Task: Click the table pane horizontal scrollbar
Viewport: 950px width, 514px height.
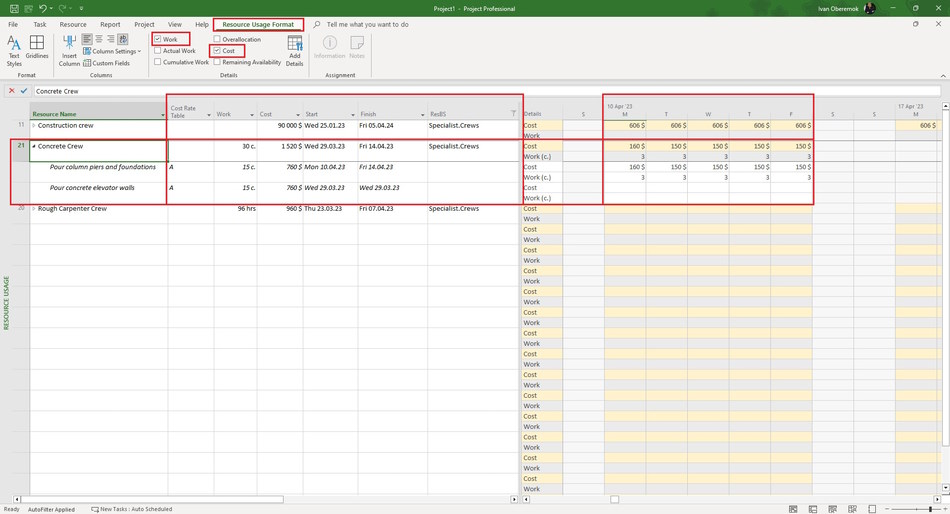Action: coord(153,499)
